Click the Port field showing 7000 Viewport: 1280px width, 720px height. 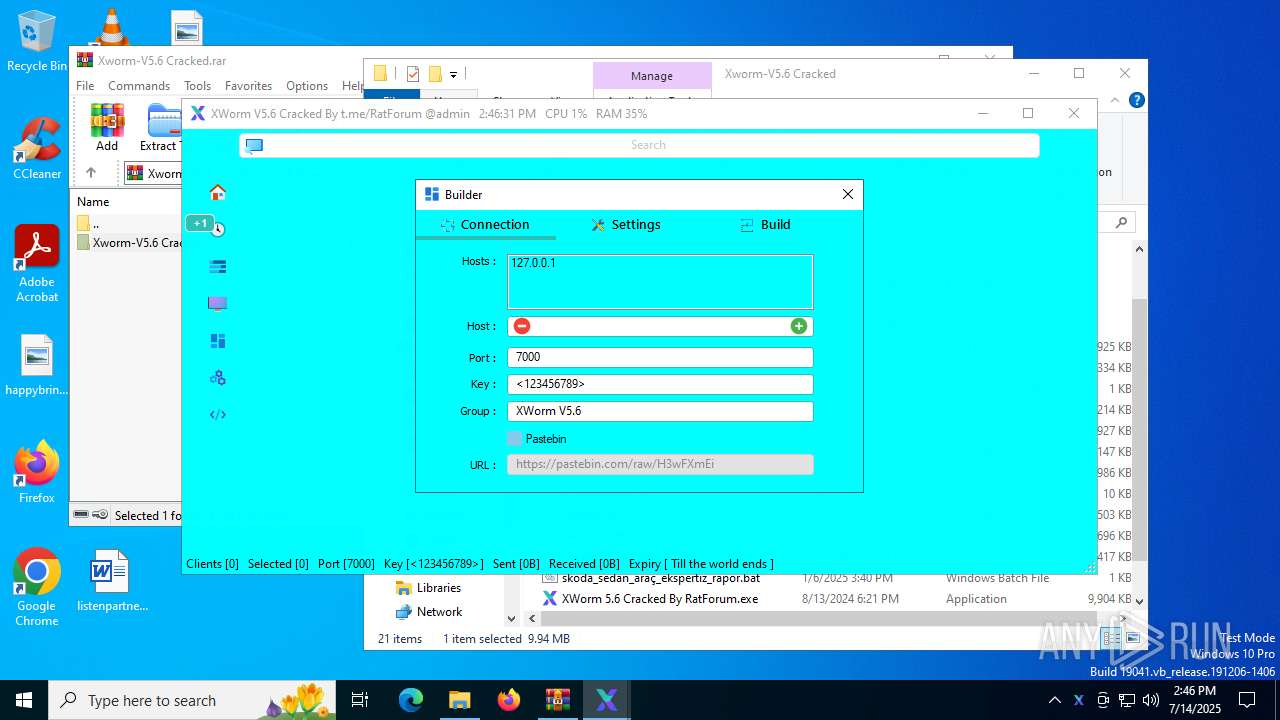660,357
